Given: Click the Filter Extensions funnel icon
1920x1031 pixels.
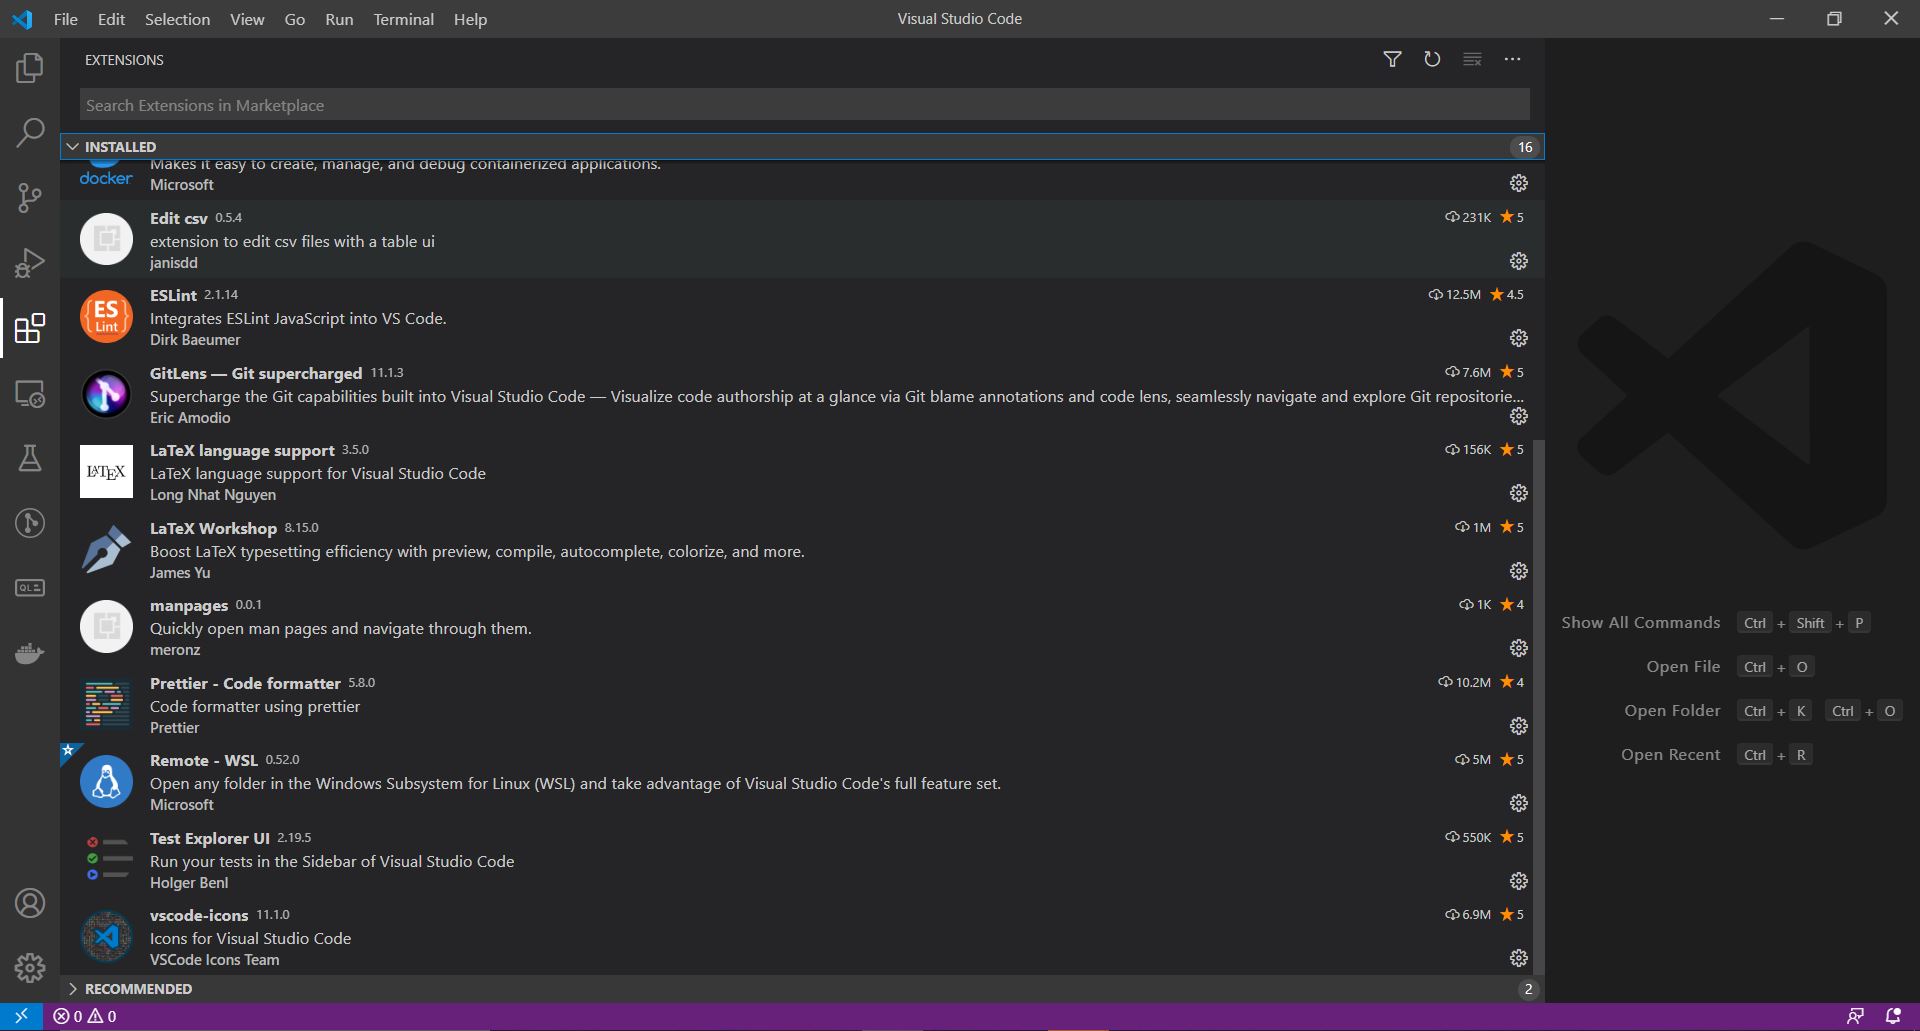Looking at the screenshot, I should [x=1392, y=60].
